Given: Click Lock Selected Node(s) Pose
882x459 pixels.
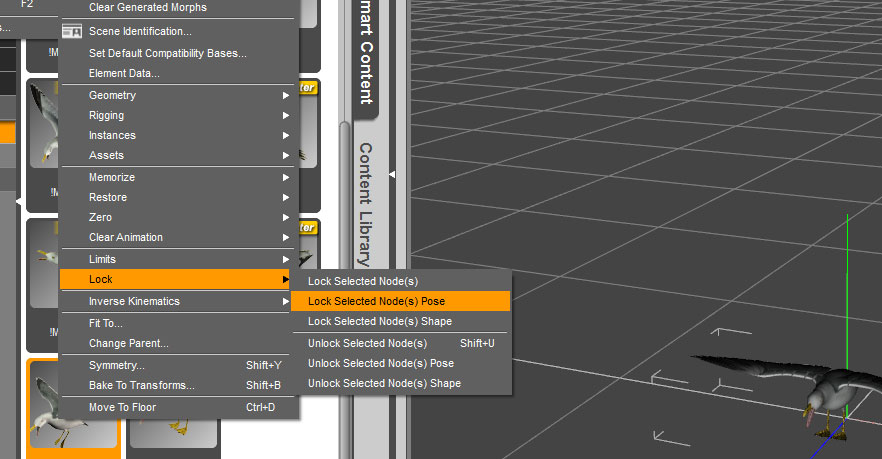Looking at the screenshot, I should pos(400,302).
